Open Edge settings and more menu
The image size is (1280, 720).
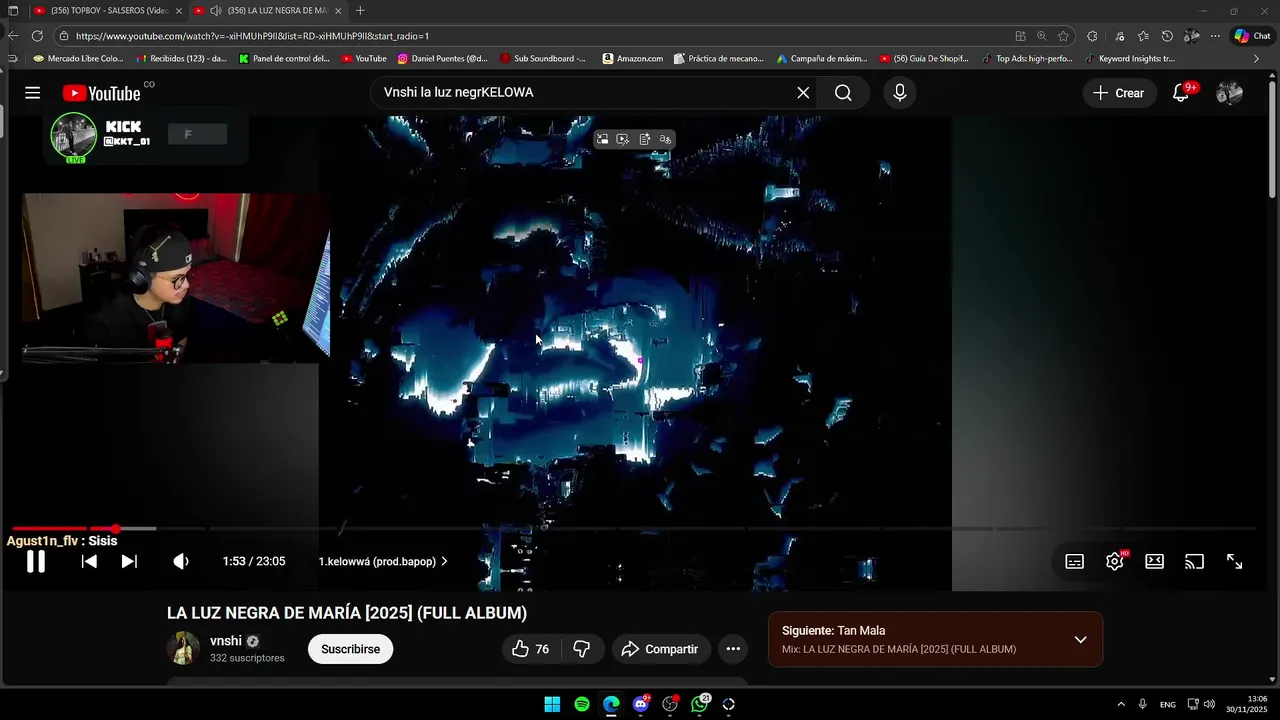point(1215,36)
